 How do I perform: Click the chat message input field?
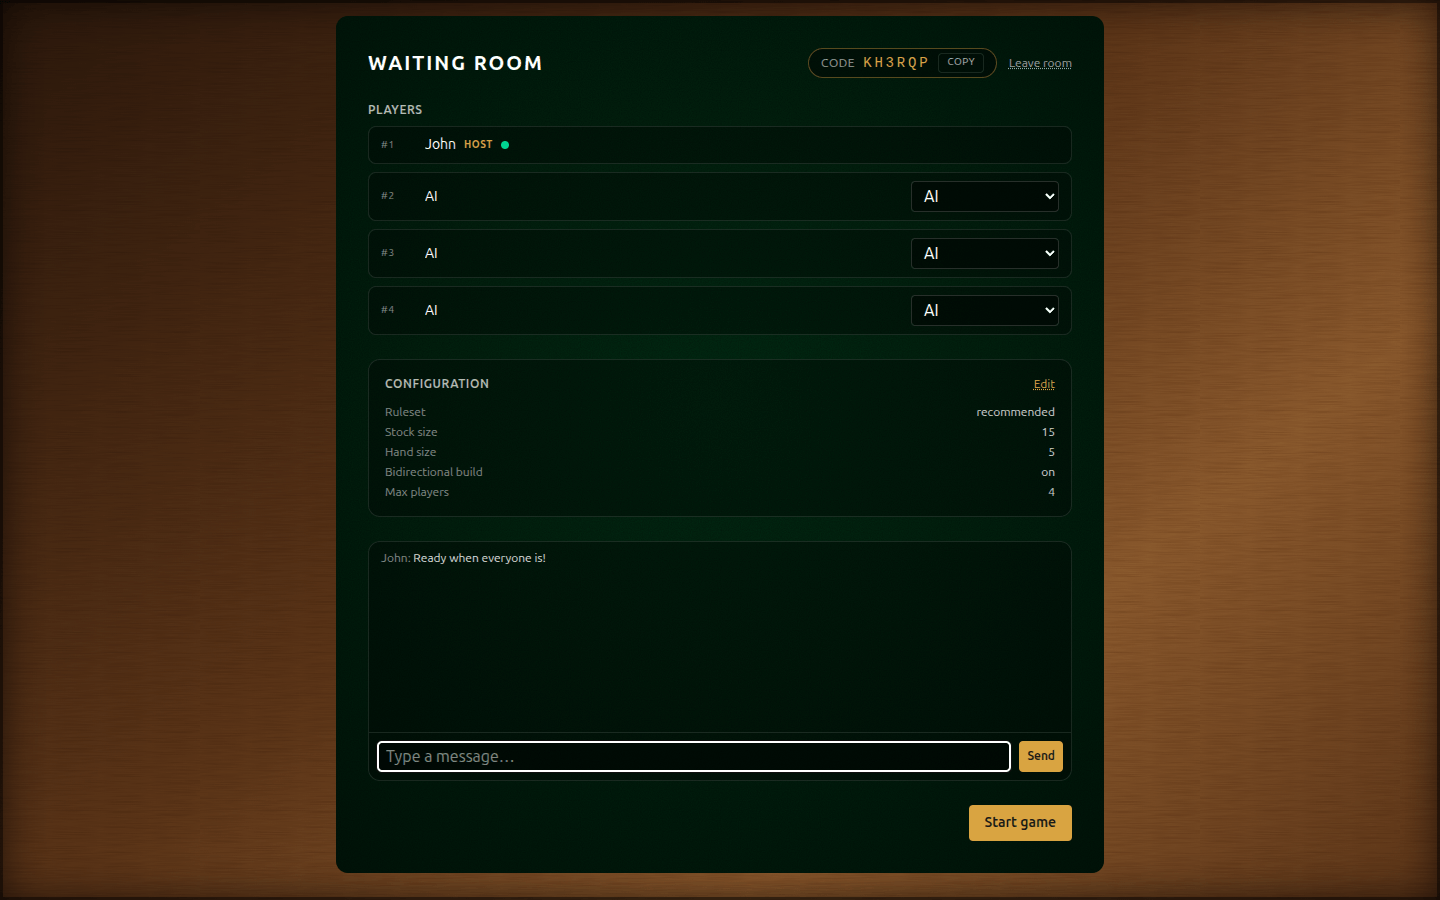coord(693,756)
